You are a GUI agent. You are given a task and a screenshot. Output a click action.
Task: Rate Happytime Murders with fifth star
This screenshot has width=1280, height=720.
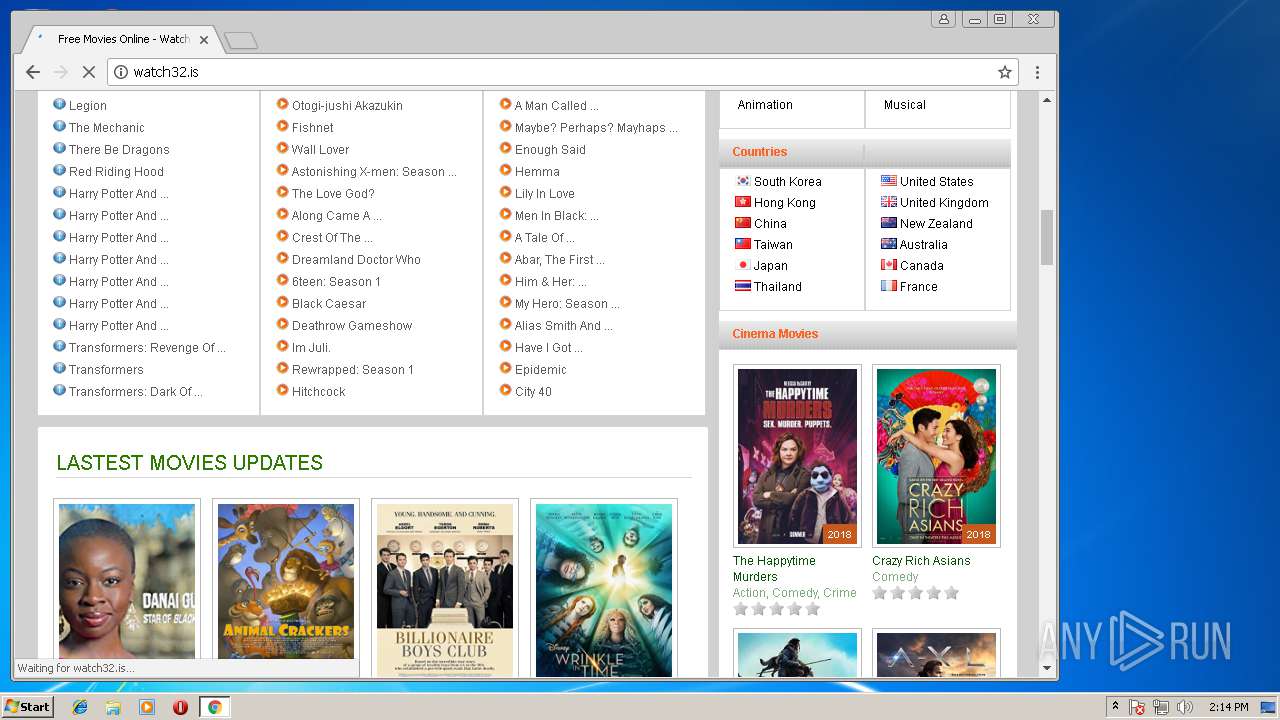pyautogui.click(x=812, y=609)
